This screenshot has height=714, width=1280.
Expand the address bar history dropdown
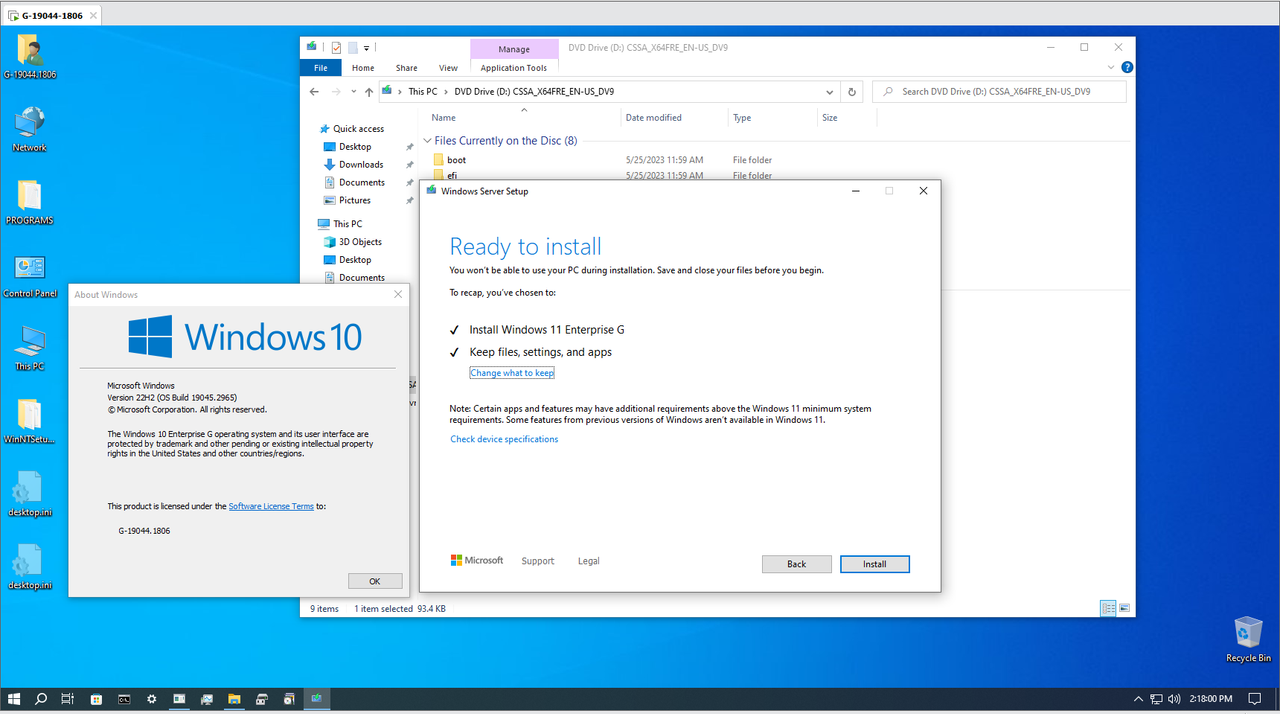pos(829,92)
